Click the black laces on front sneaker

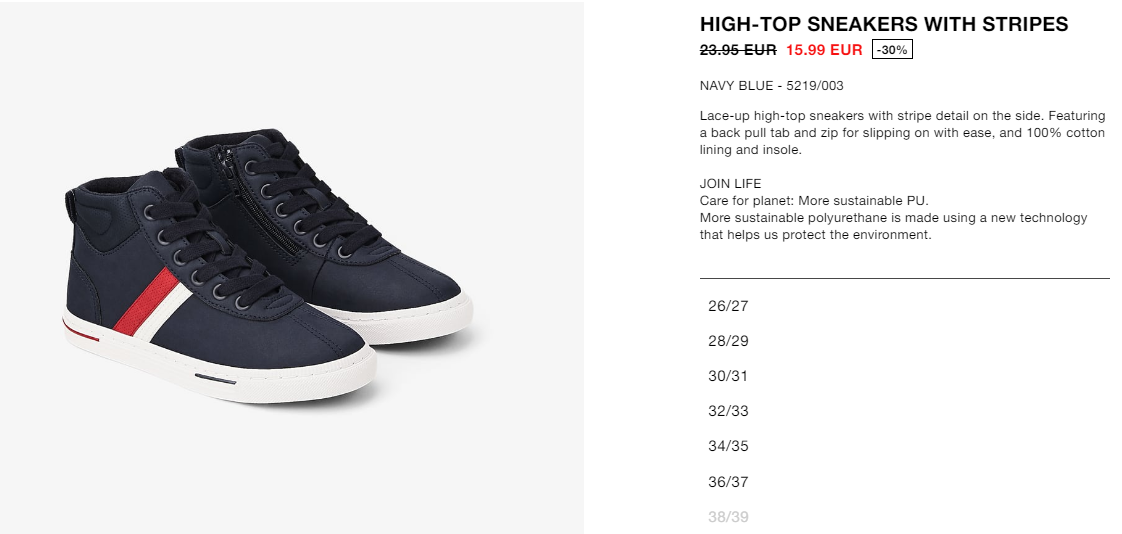coord(208,243)
